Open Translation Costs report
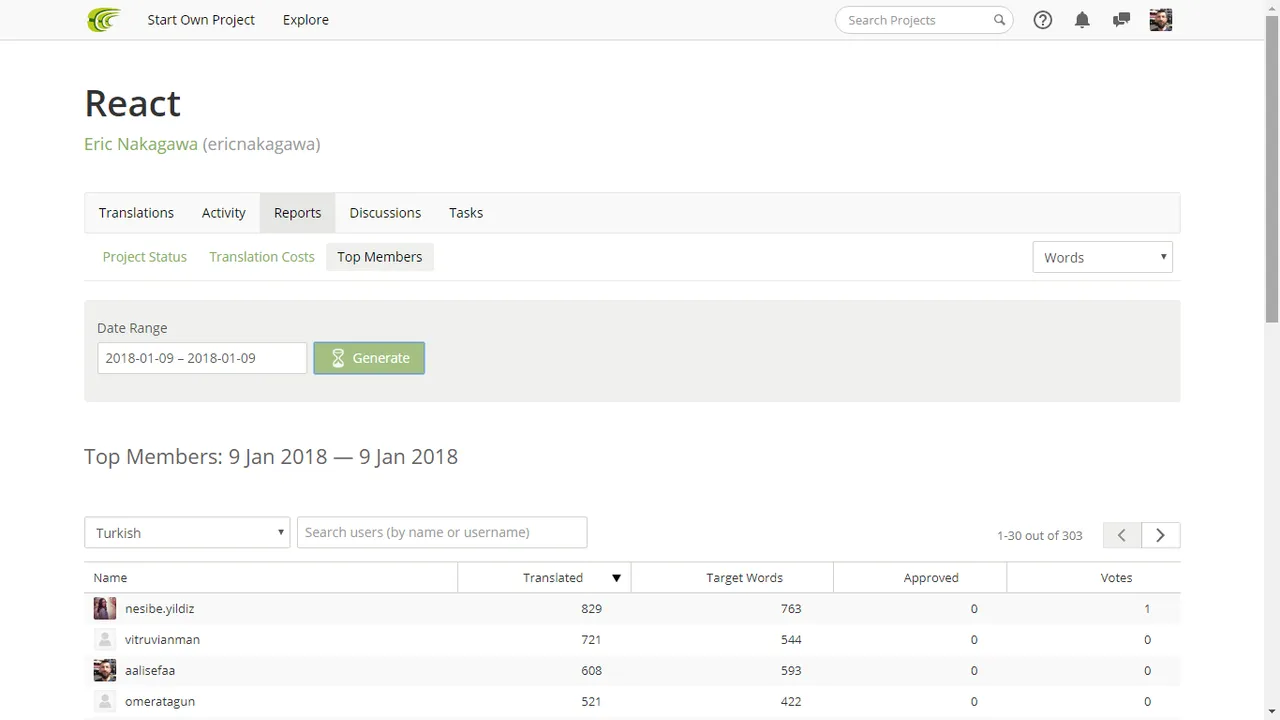The height and width of the screenshot is (720, 1280). point(262,257)
